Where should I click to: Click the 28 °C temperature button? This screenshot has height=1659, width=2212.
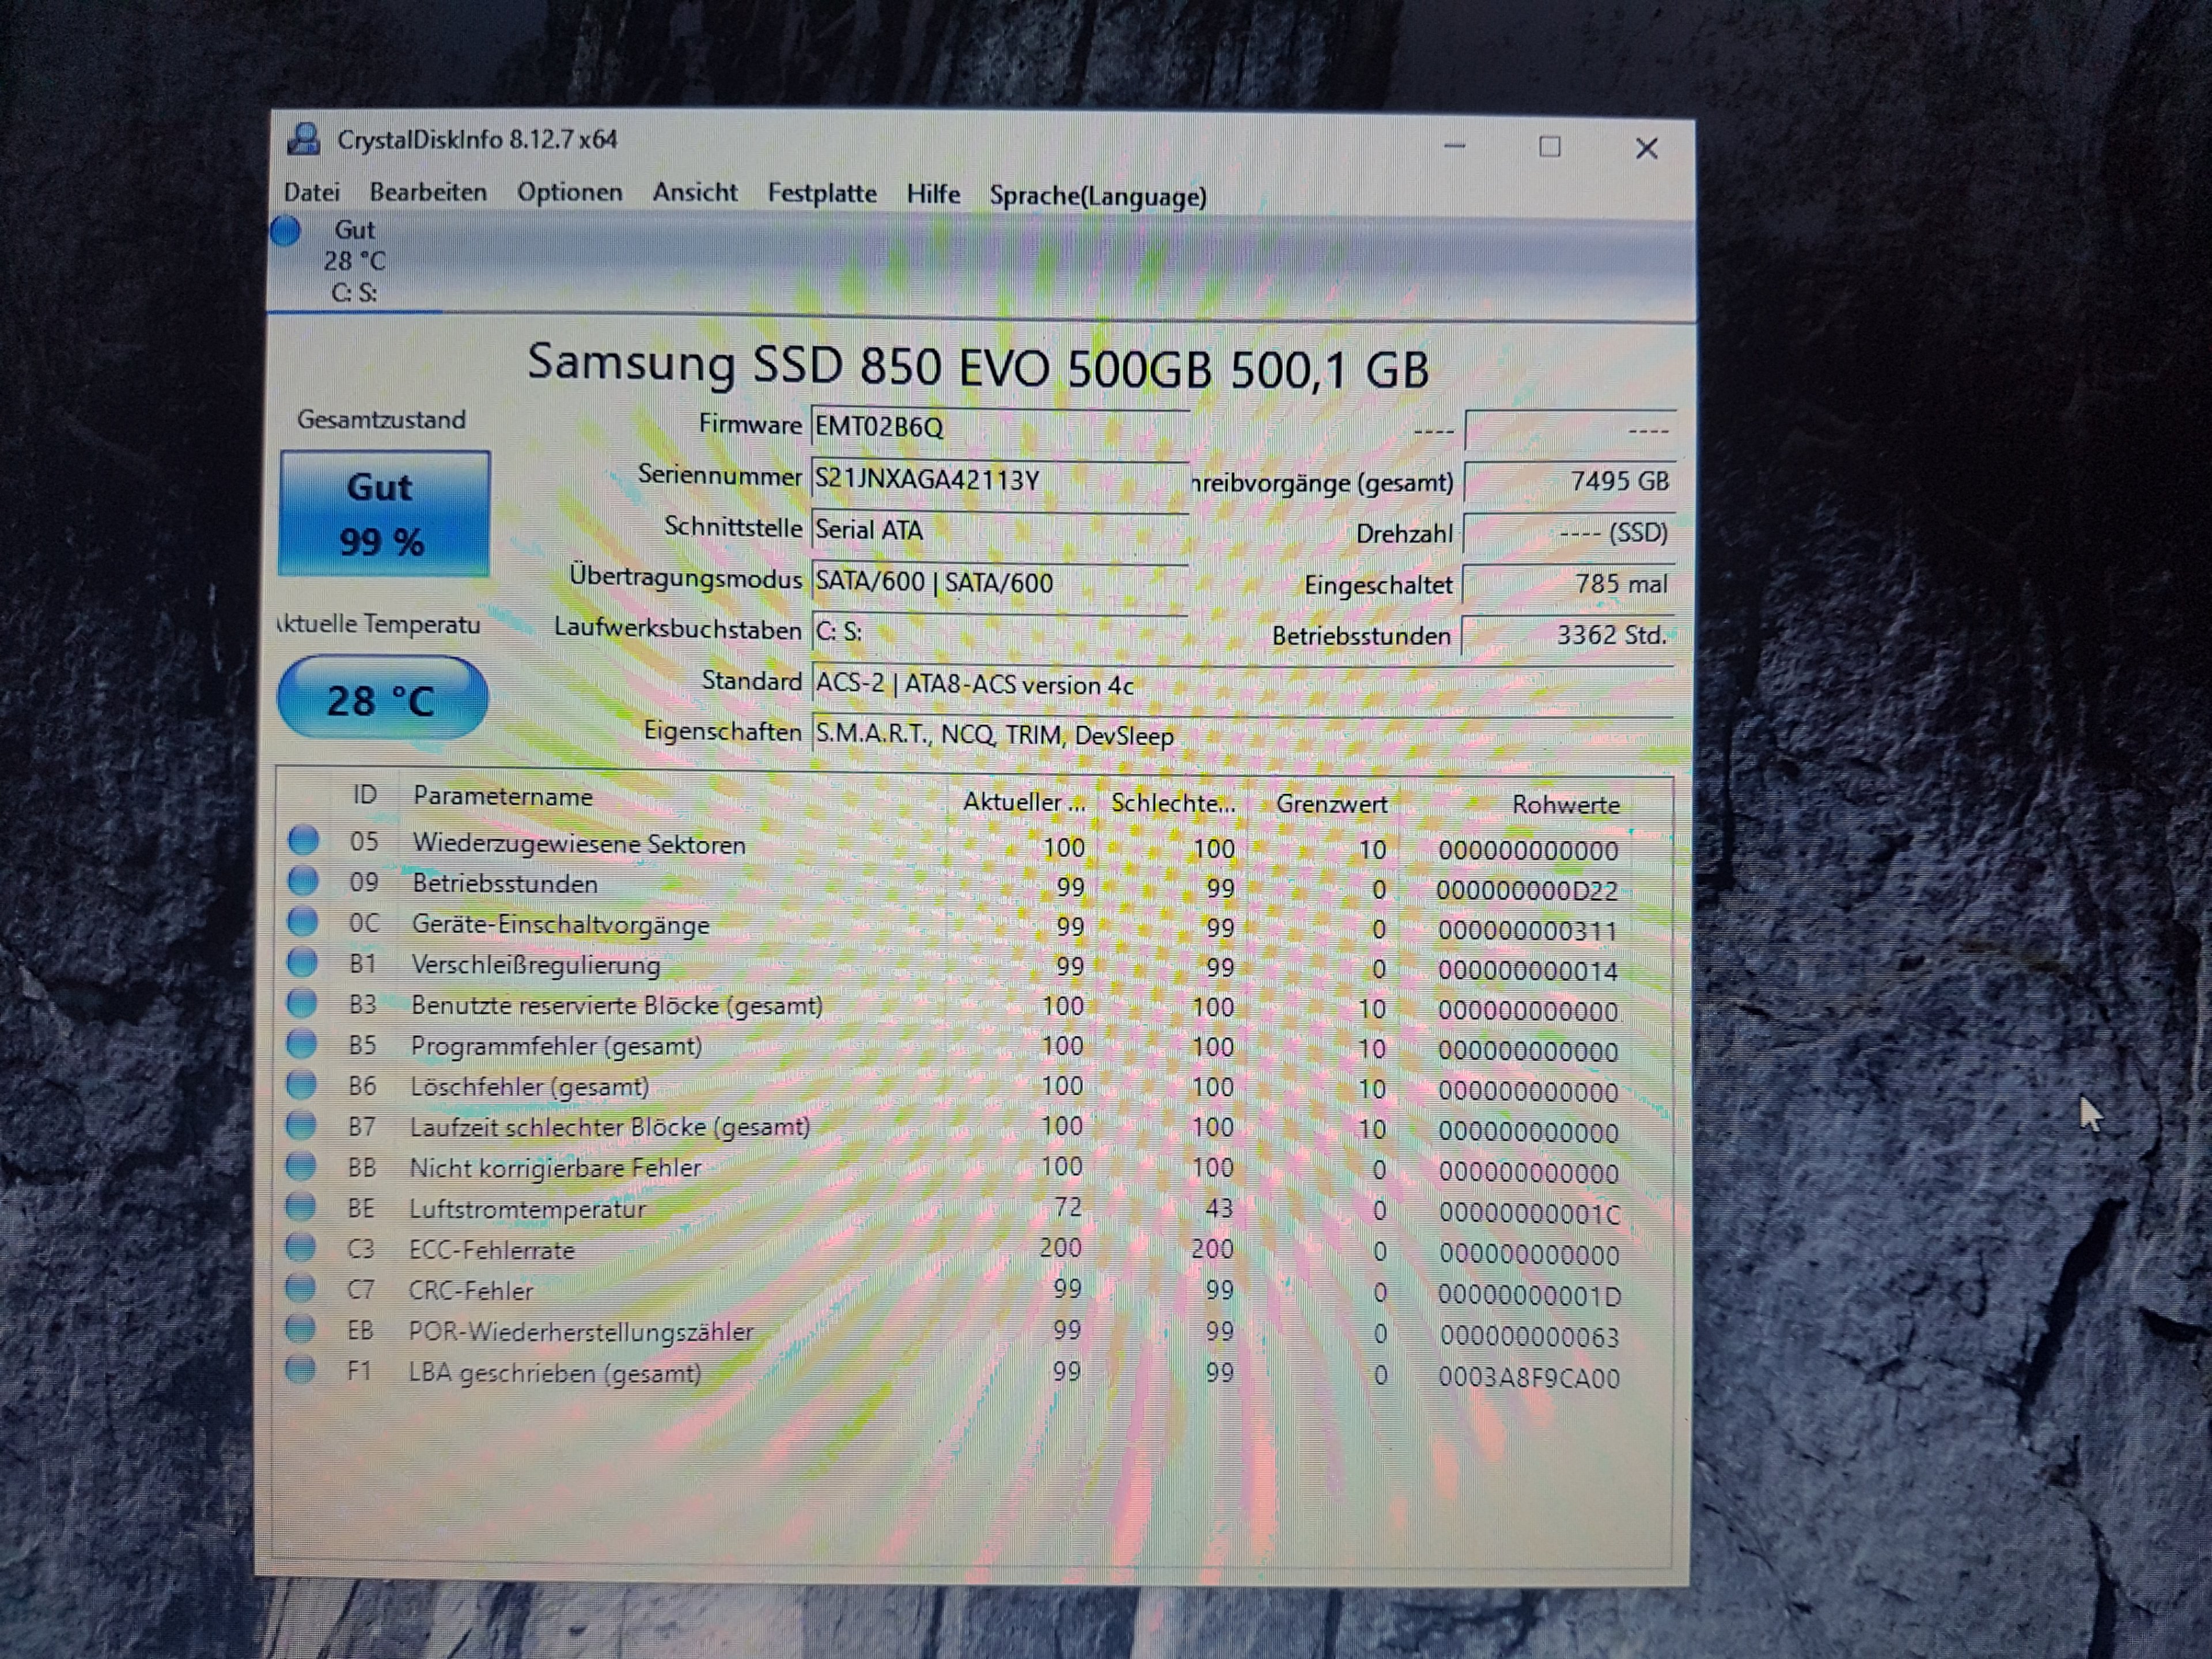[382, 699]
